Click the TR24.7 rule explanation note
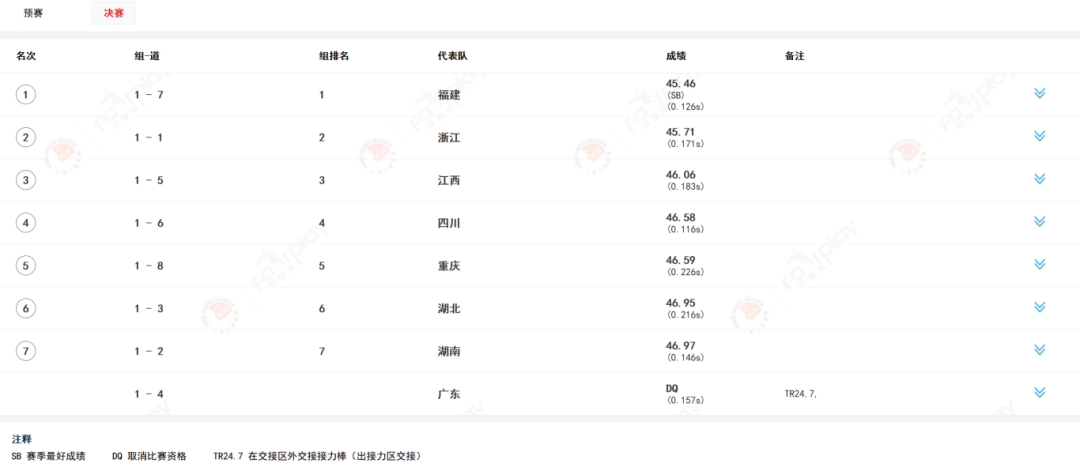Image resolution: width=1080 pixels, height=467 pixels. pyautogui.click(x=318, y=456)
